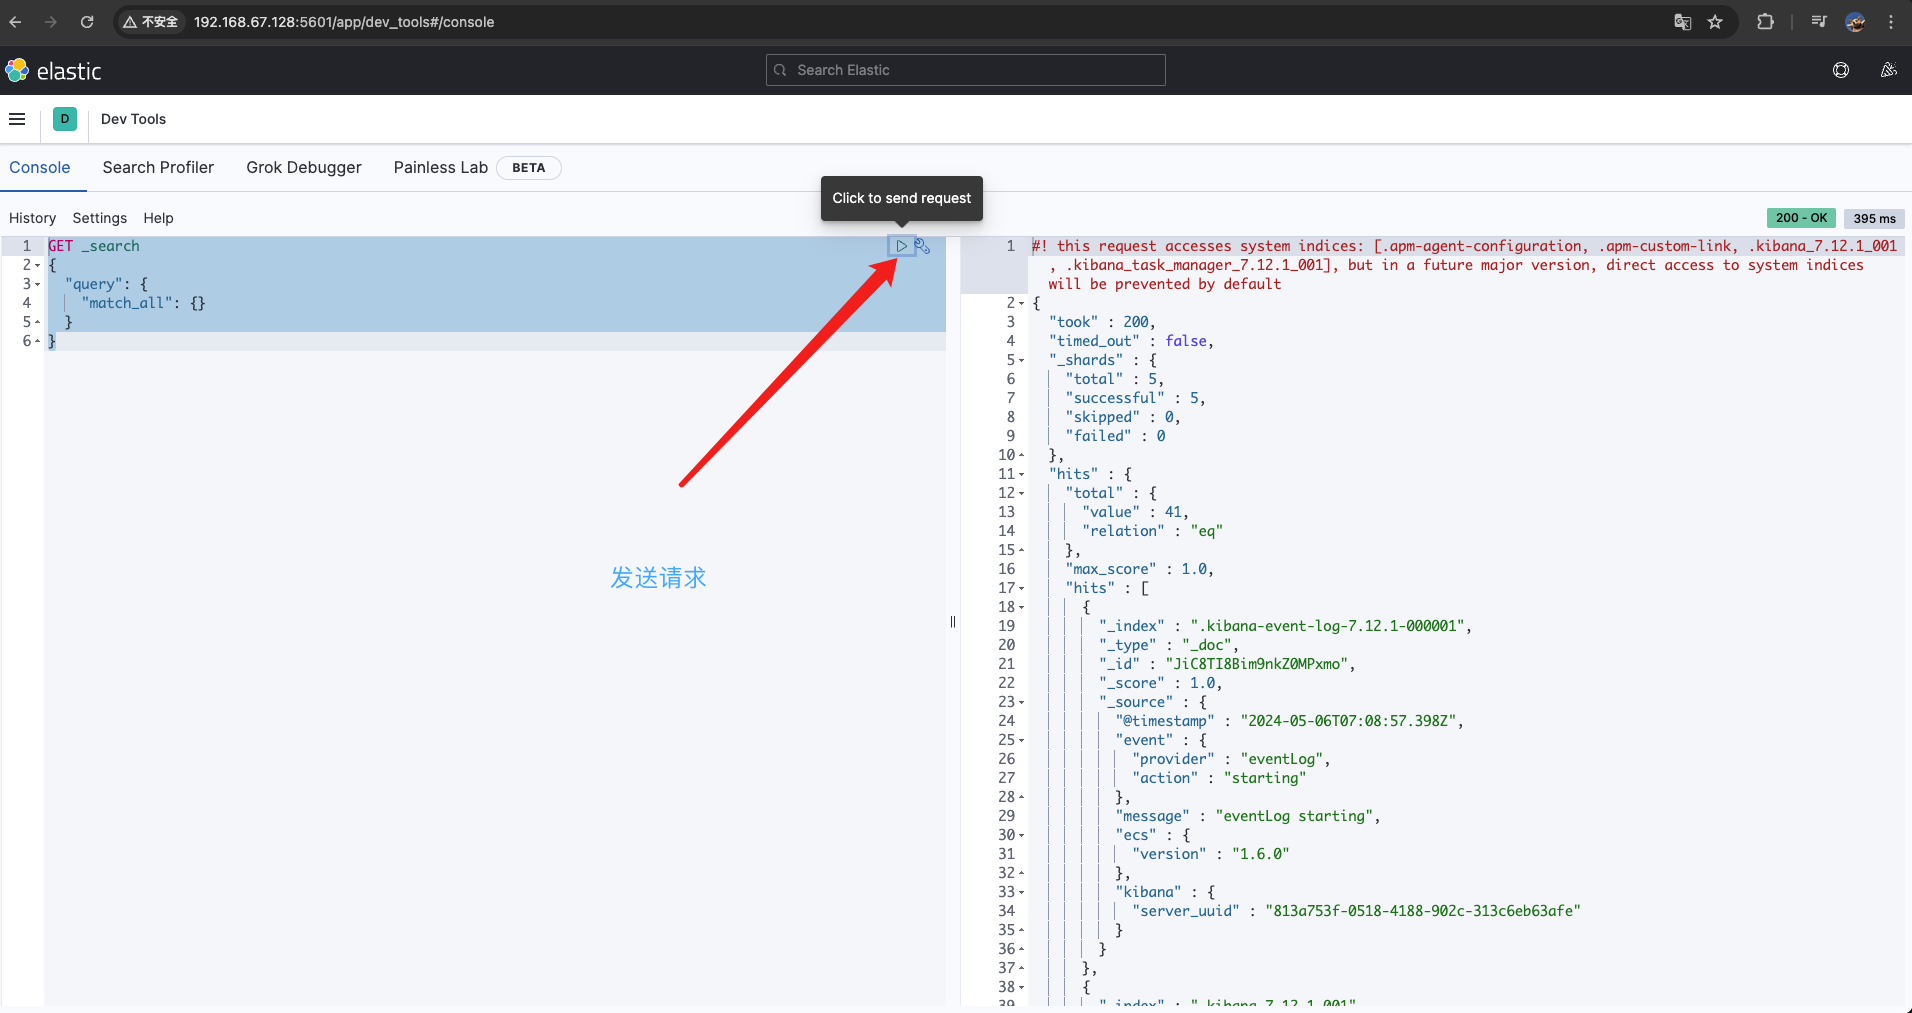This screenshot has width=1912, height=1013.
Task: Click the "timed_out" : false line
Action: [x=1131, y=341]
